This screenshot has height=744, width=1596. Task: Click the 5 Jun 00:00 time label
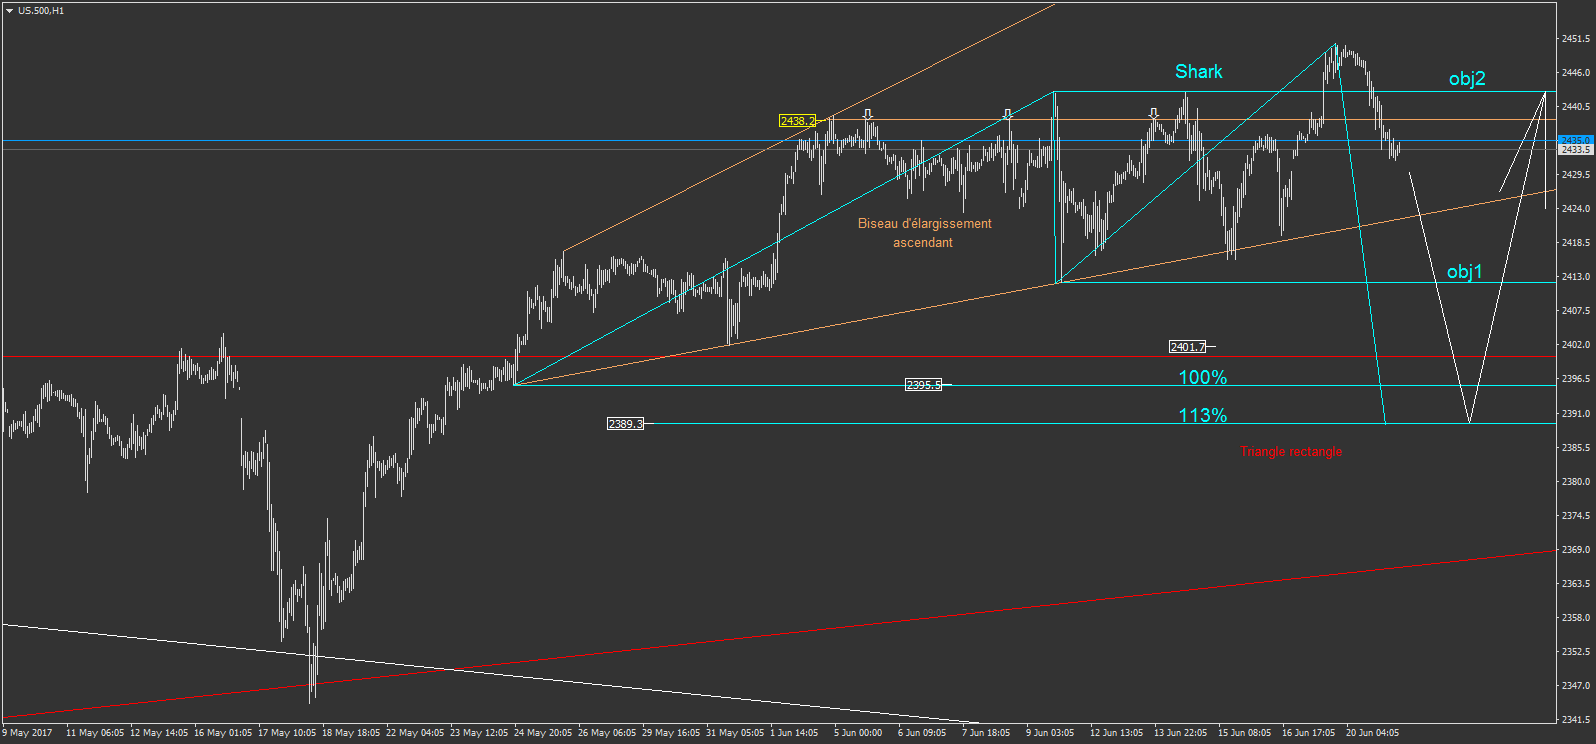(x=858, y=733)
